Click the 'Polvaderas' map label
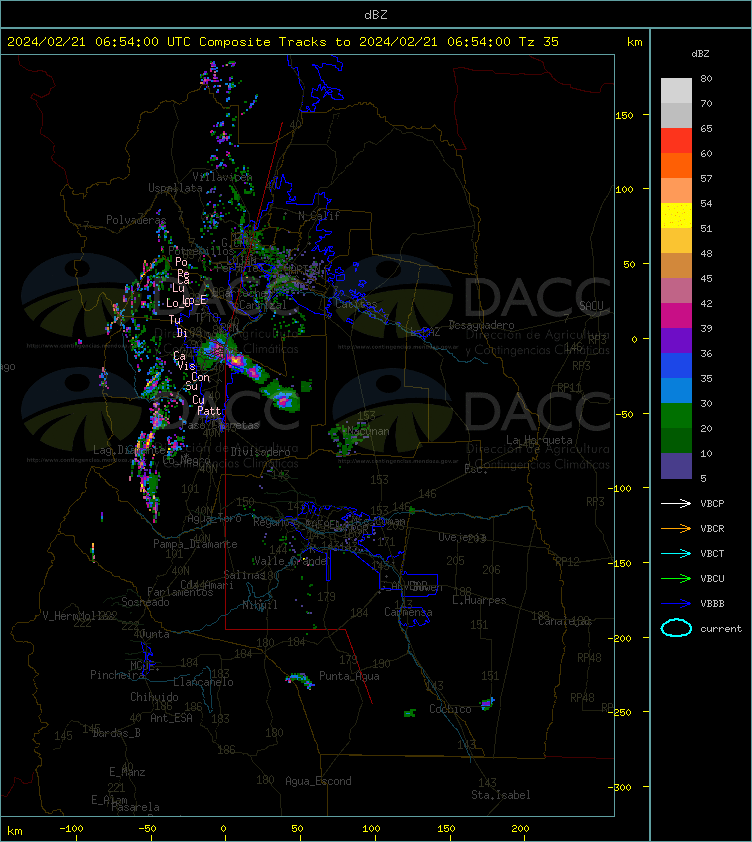This screenshot has height=842, width=752. click(x=136, y=220)
